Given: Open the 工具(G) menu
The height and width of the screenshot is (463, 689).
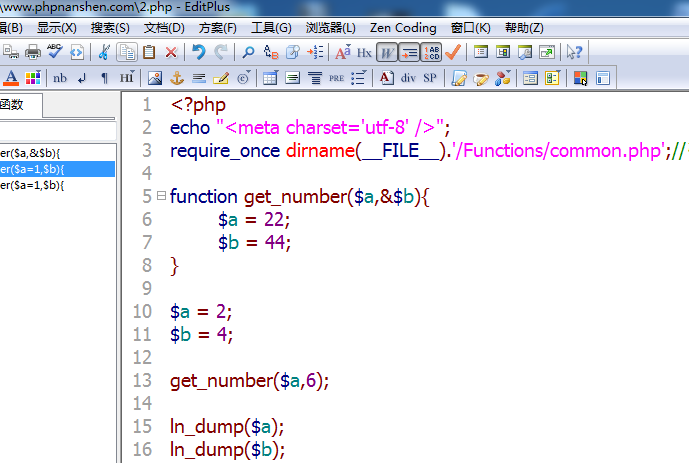Looking at the screenshot, I should pyautogui.click(x=271, y=28).
